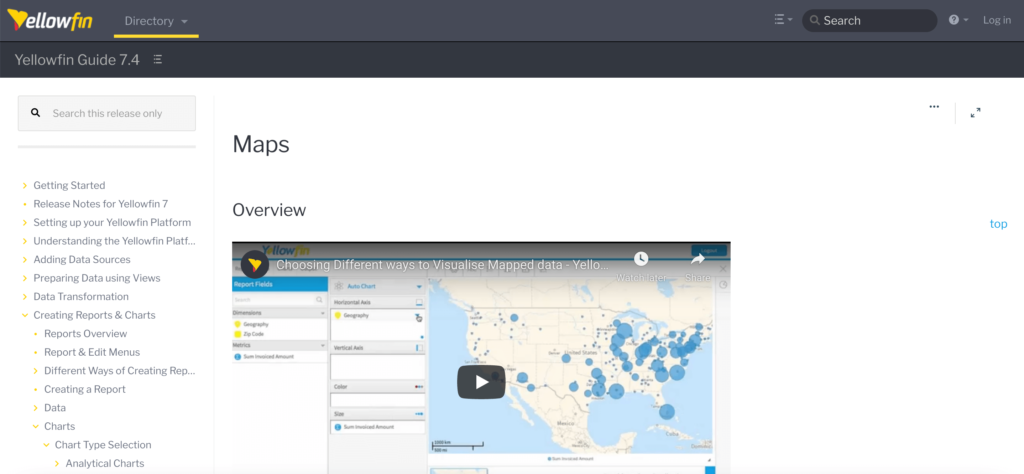The height and width of the screenshot is (474, 1024).
Task: Expand the Getting Started tree item
Action: (25, 185)
